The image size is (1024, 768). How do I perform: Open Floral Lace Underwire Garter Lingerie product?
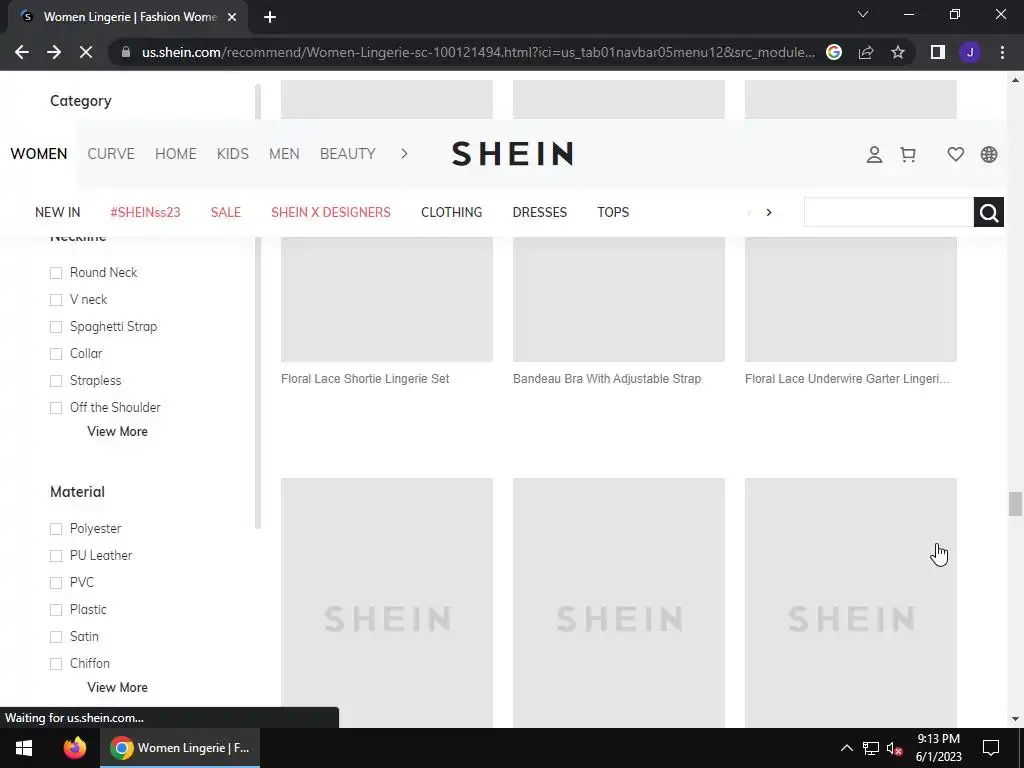[x=847, y=379]
